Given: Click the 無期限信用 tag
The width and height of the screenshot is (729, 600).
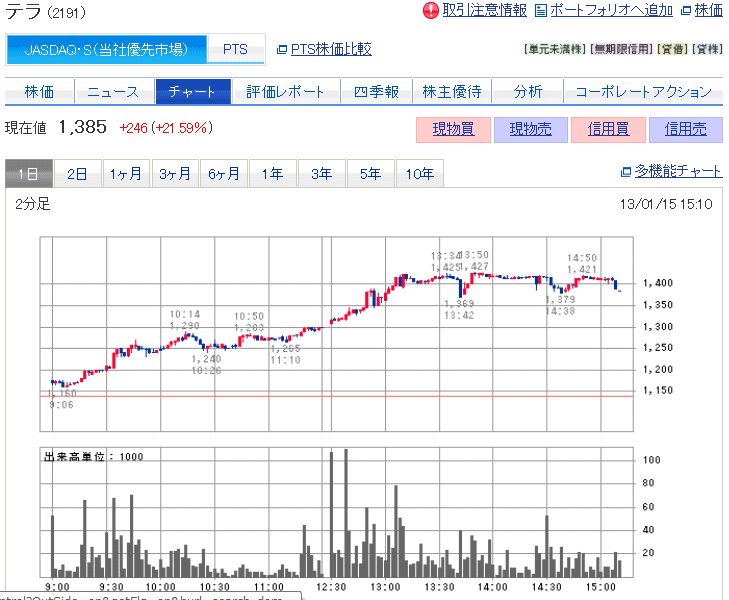Looking at the screenshot, I should tap(622, 49).
